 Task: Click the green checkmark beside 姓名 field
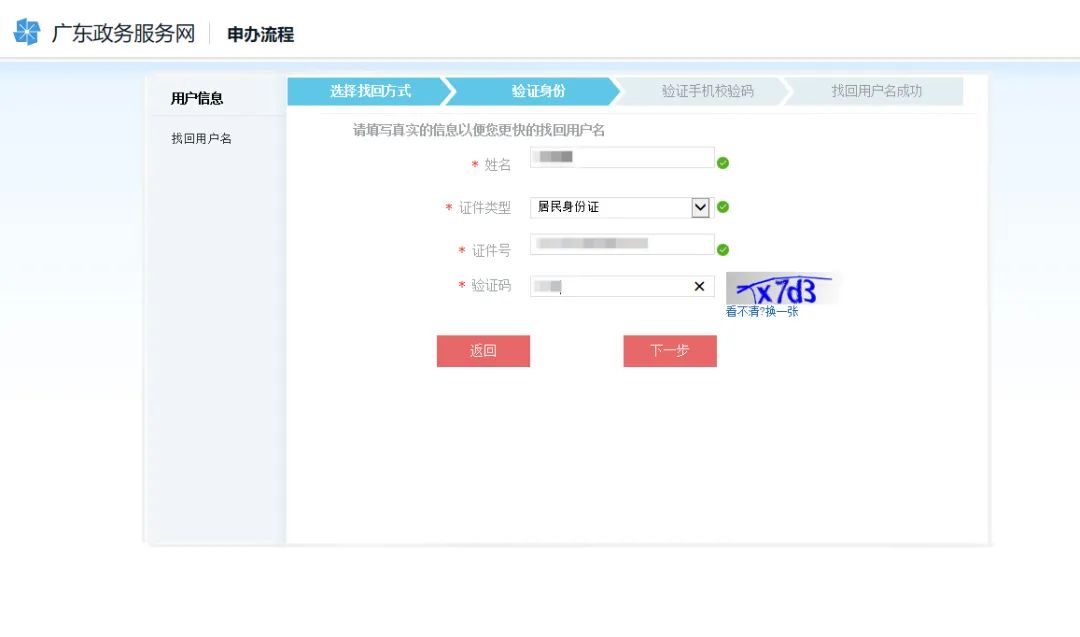point(723,161)
